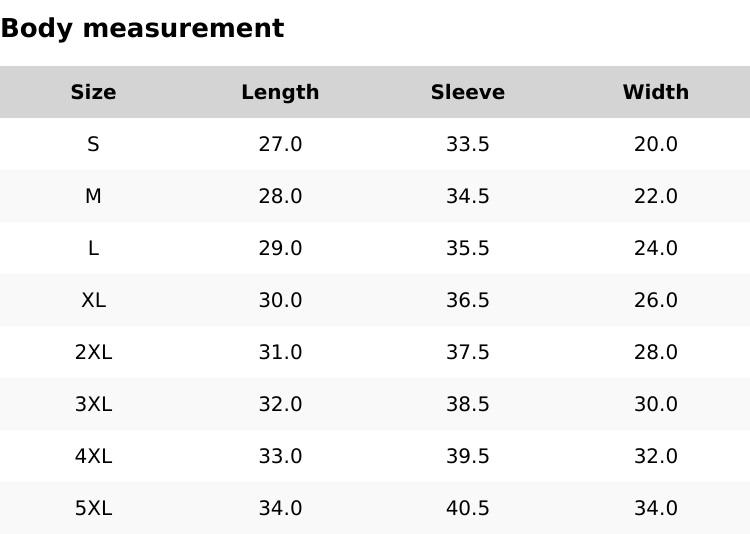Screen dimensions: 750x534
Task: Click the Length column header
Action: [x=280, y=93]
